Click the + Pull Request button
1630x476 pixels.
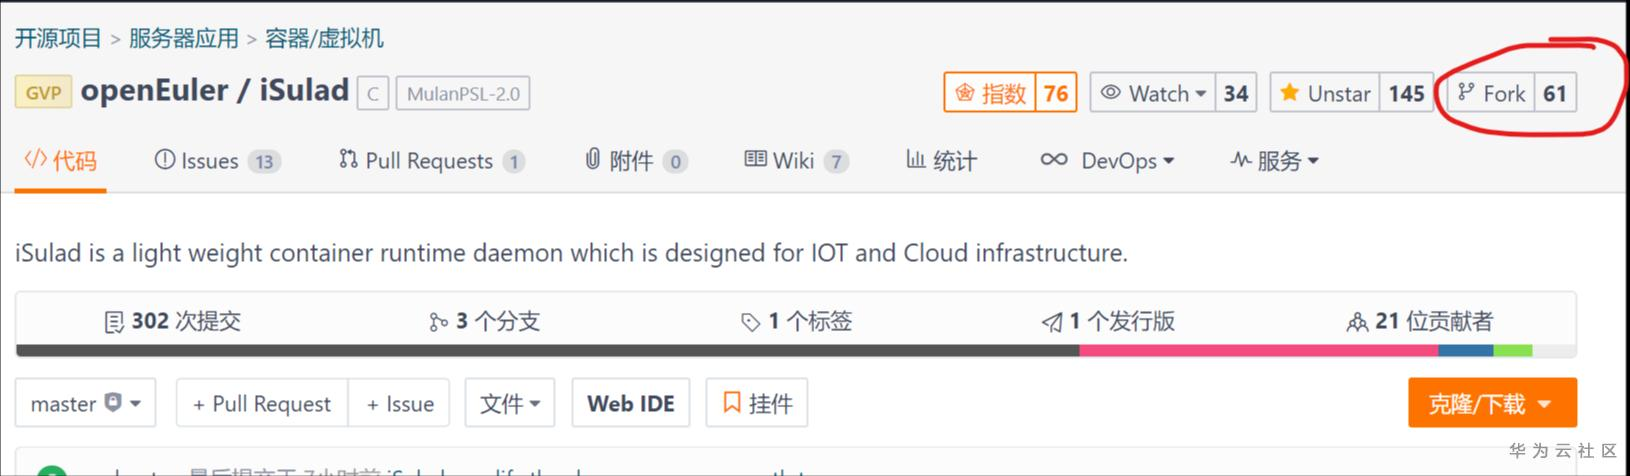(261, 403)
